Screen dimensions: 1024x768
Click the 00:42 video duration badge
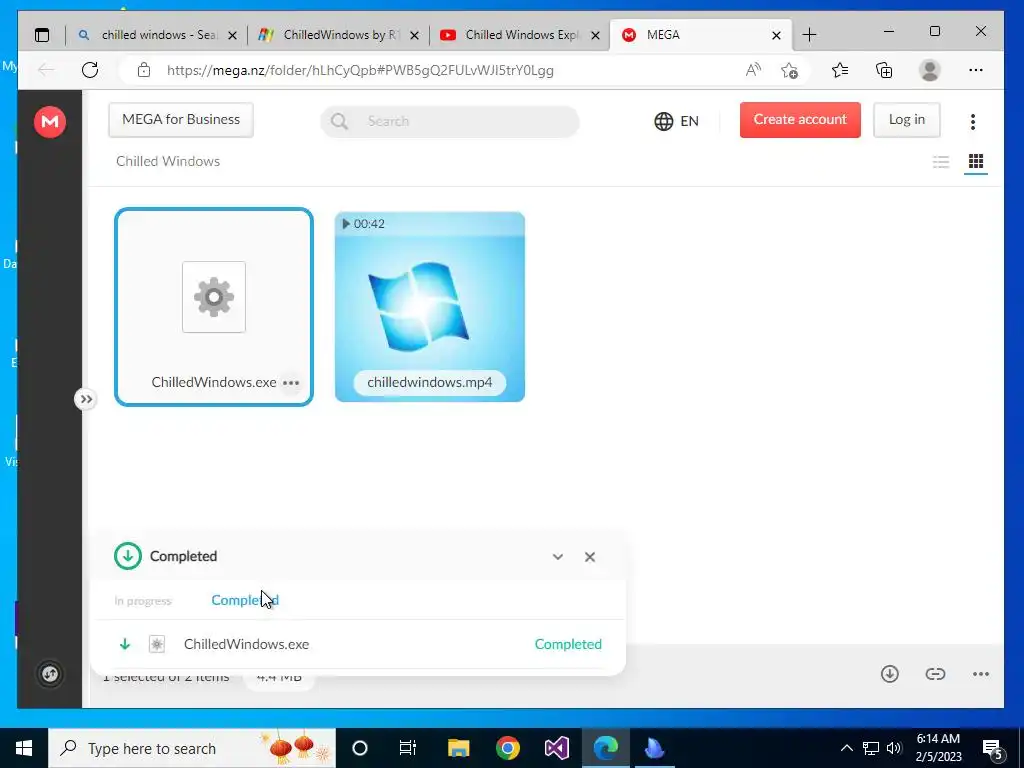click(x=364, y=224)
